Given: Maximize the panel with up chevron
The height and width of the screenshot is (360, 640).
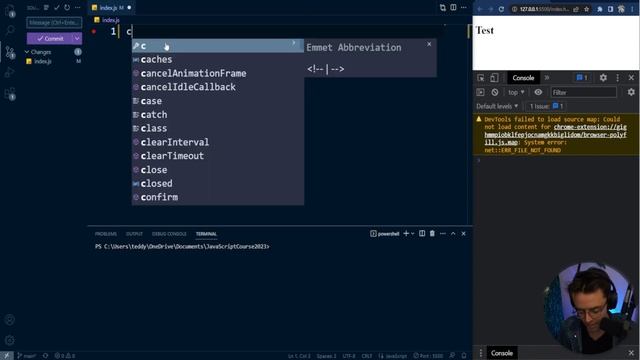Looking at the screenshot, I should click(x=453, y=233).
